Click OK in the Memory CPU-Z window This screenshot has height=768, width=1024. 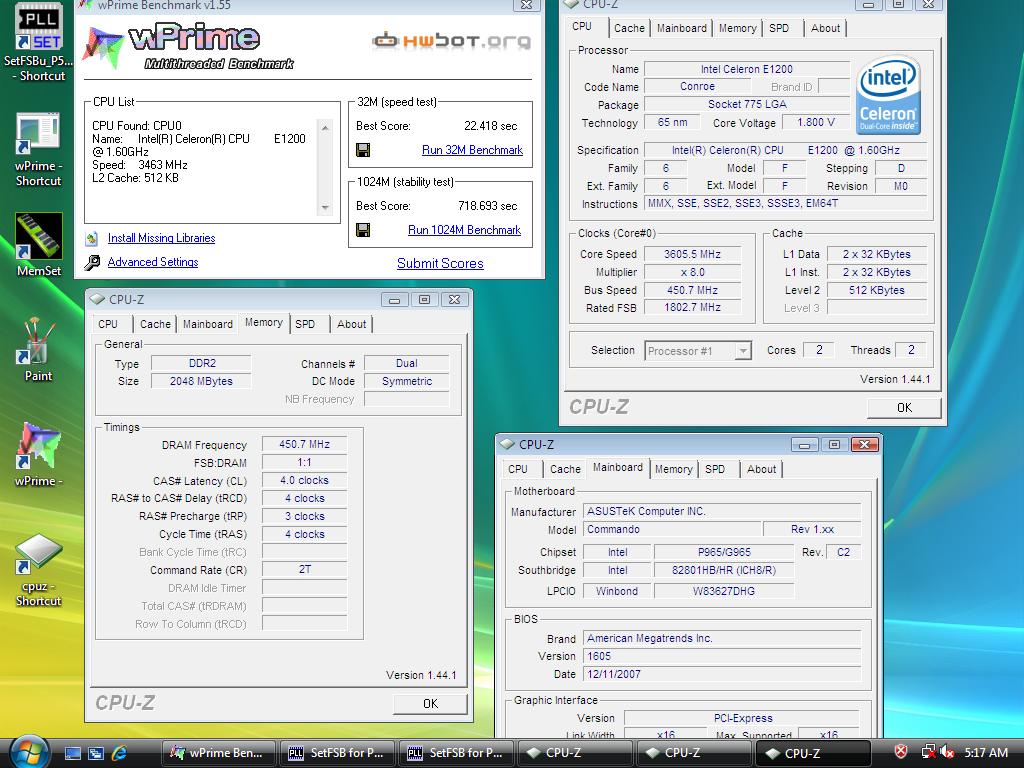click(x=430, y=703)
